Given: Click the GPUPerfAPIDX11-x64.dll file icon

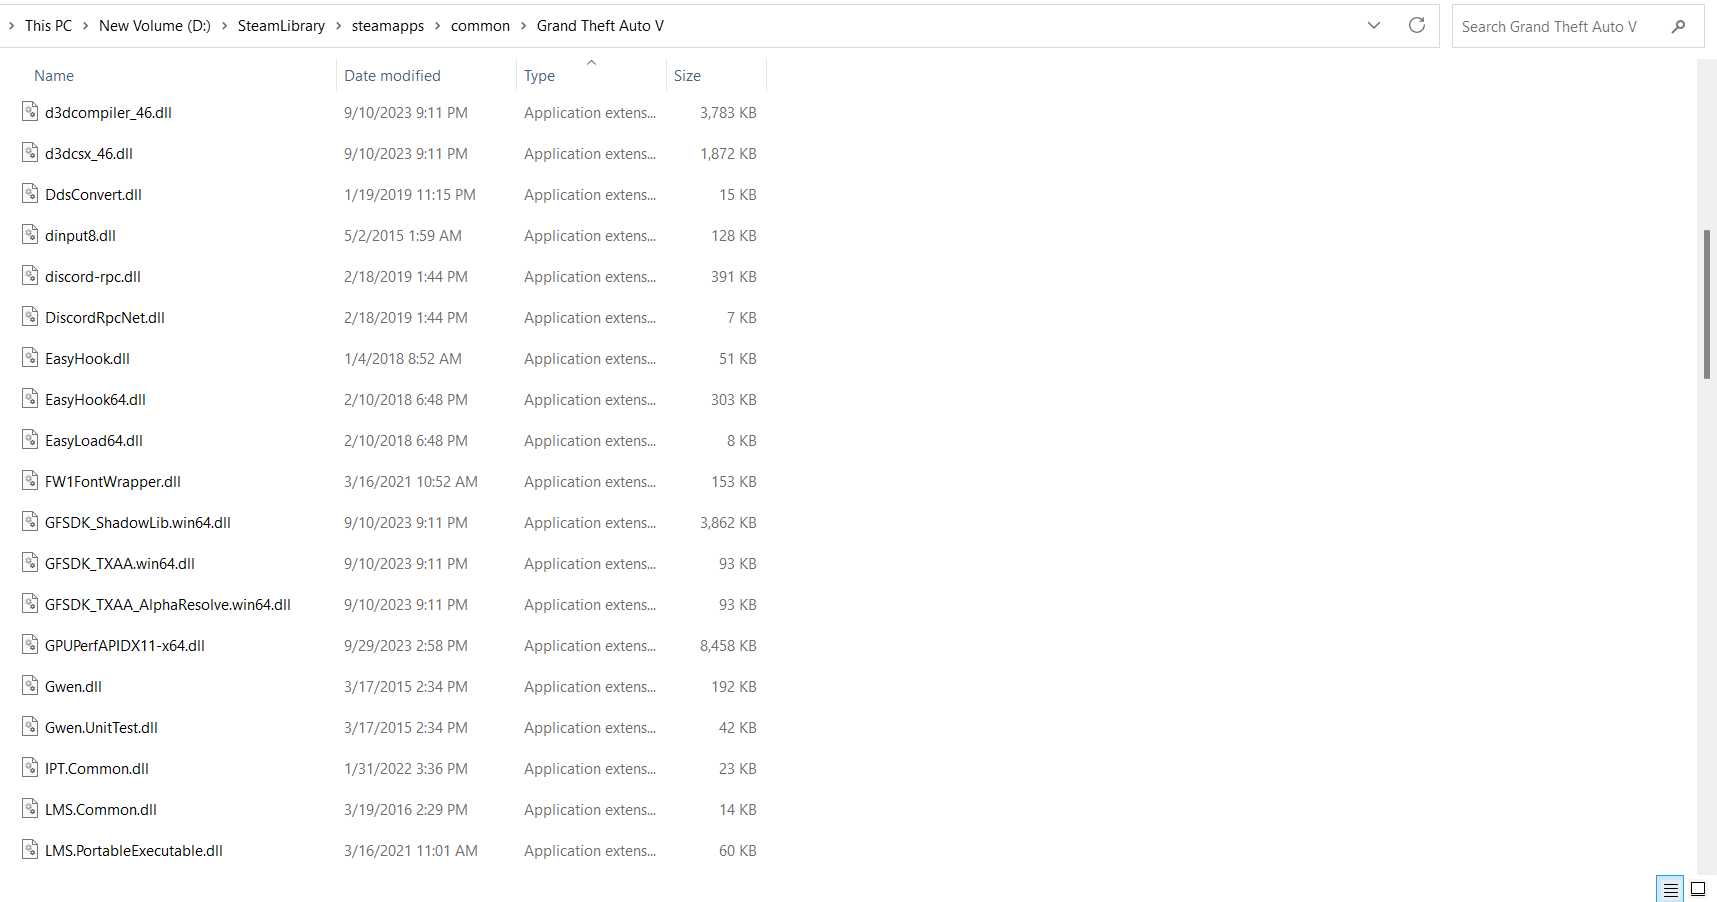Looking at the screenshot, I should pyautogui.click(x=30, y=645).
